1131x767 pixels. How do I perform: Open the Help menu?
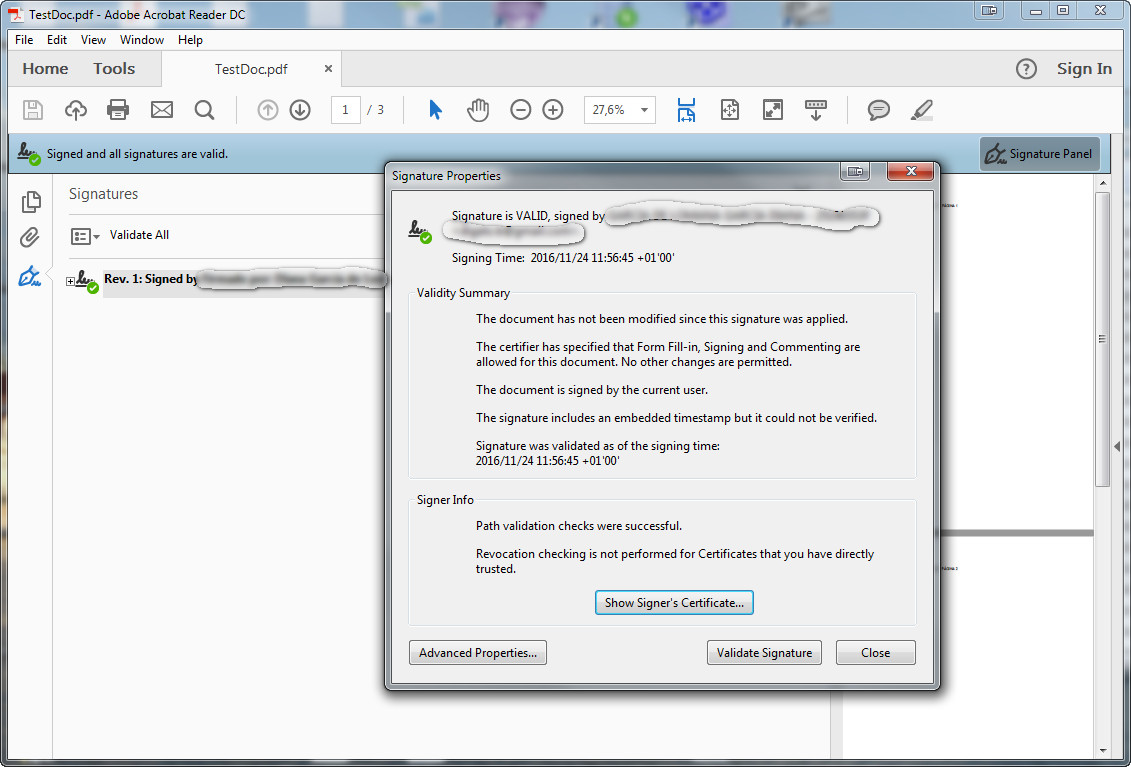pyautogui.click(x=190, y=40)
